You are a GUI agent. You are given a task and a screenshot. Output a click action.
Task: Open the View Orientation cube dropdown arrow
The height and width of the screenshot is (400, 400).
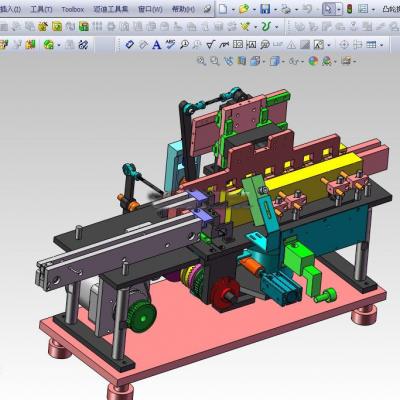264,61
